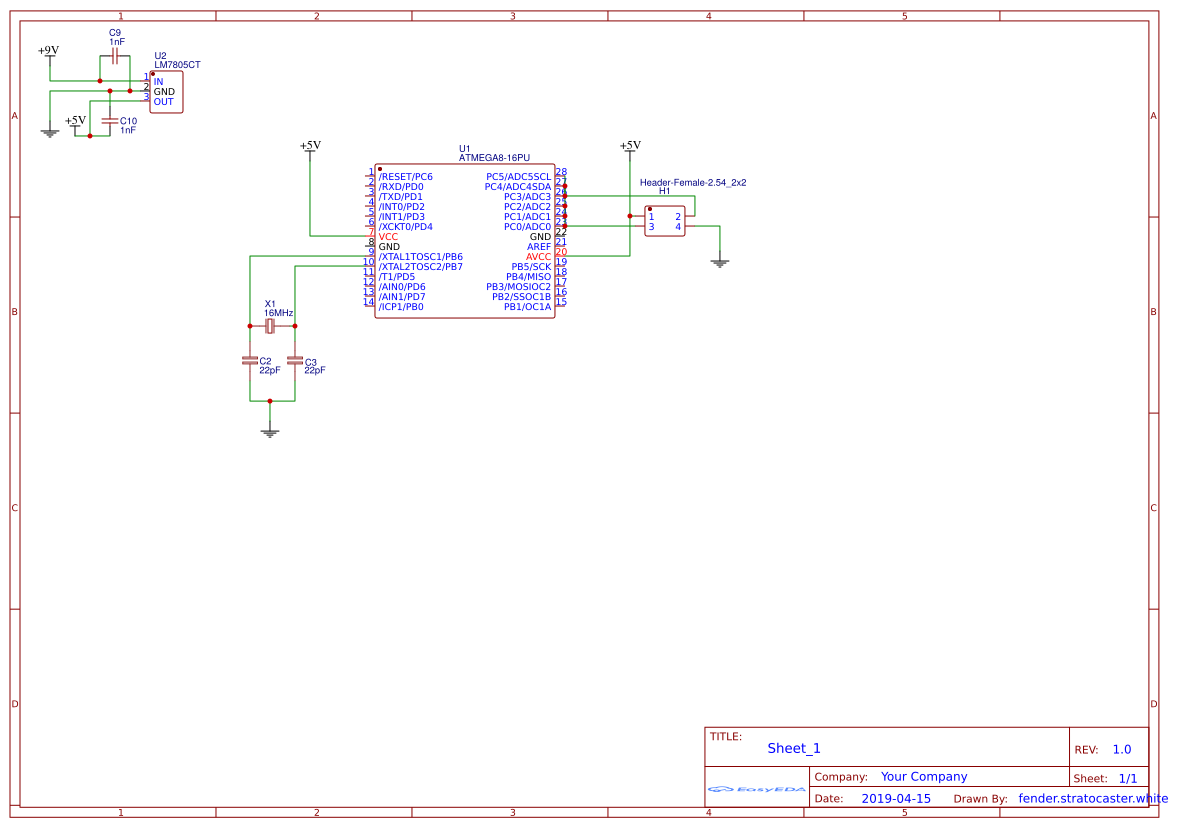Screen dimensions: 1177x828
Task: Select the 16MHz crystal X1
Action: tap(270, 326)
